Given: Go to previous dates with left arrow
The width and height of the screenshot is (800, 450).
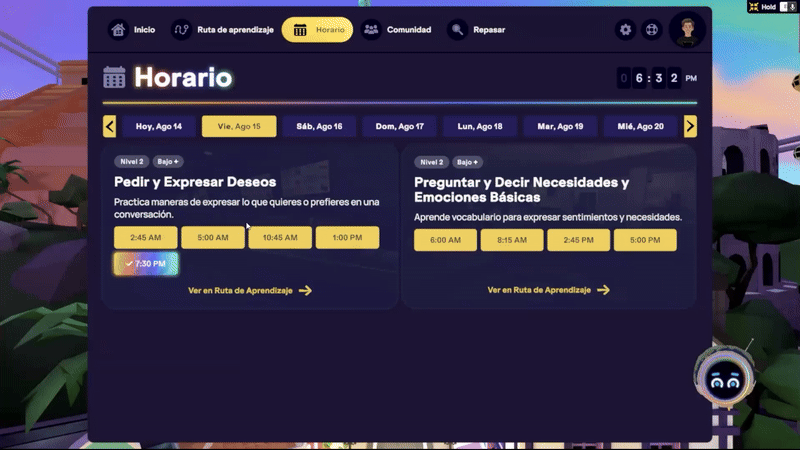Looking at the screenshot, I should (x=110, y=126).
